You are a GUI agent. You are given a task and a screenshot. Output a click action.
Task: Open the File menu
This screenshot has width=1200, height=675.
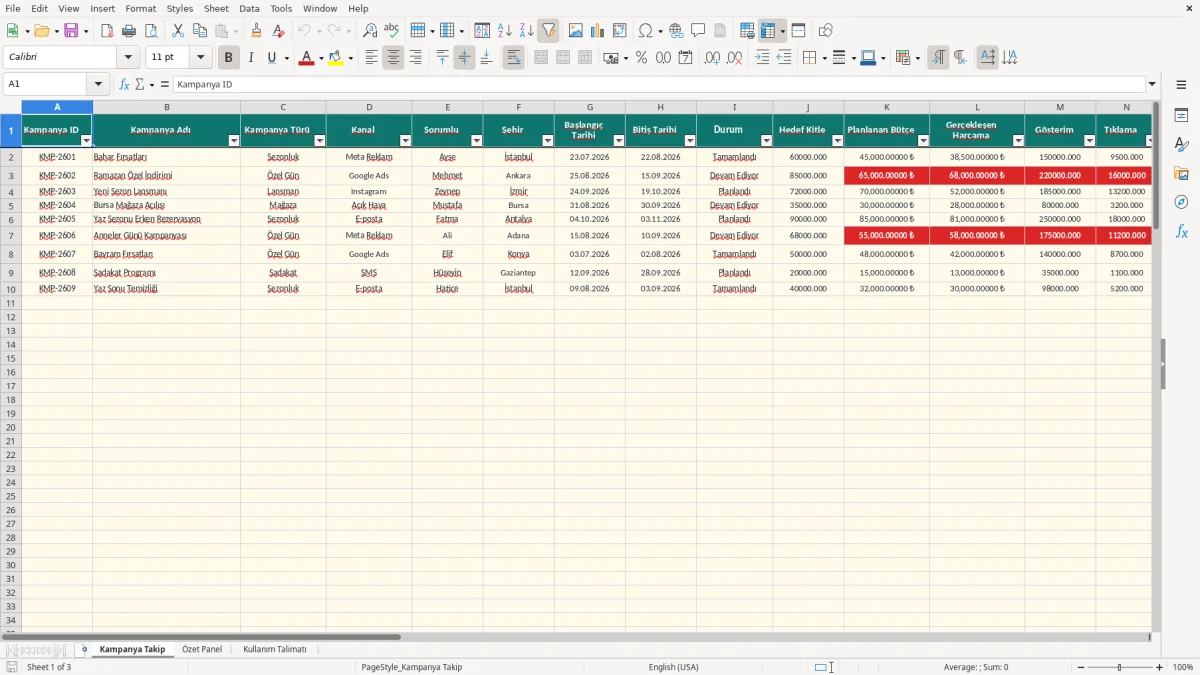click(x=13, y=8)
